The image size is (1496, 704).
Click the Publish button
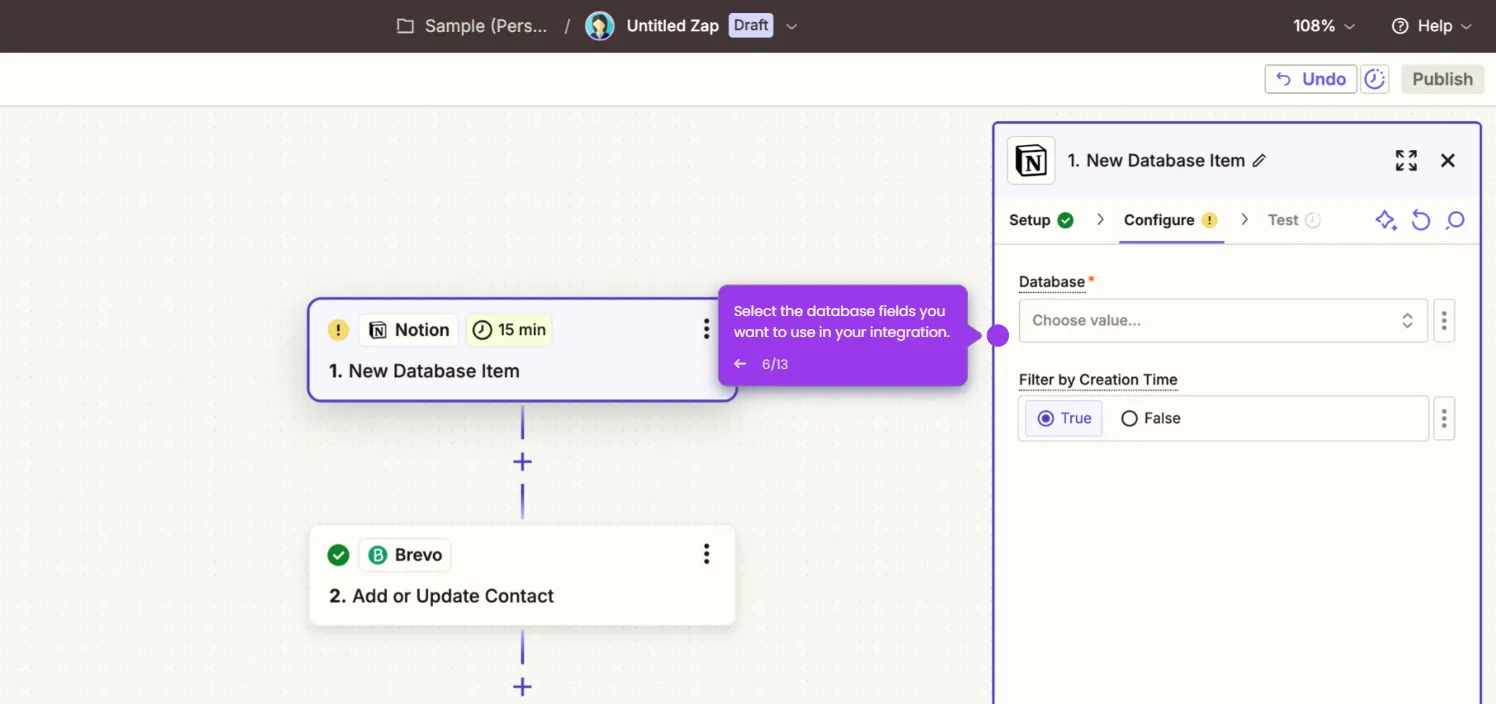1442,79
